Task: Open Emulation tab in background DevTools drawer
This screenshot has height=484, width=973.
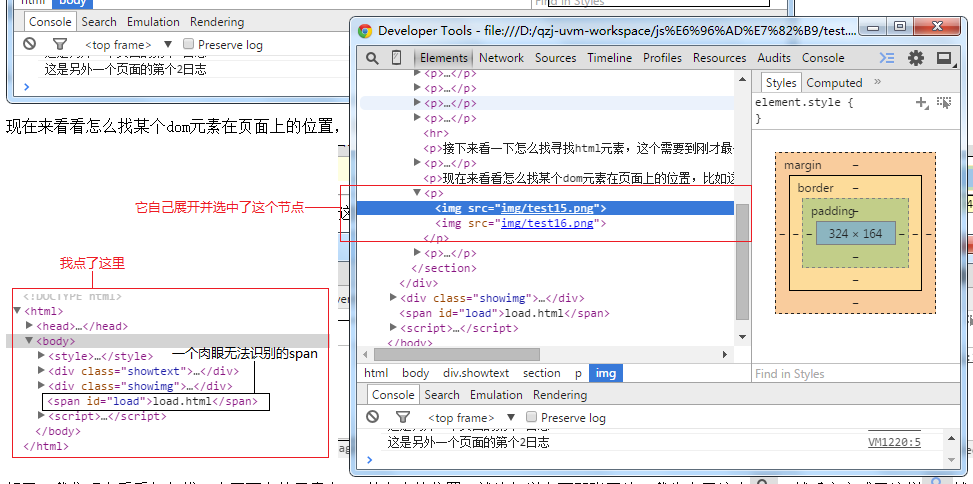Action: (x=153, y=22)
